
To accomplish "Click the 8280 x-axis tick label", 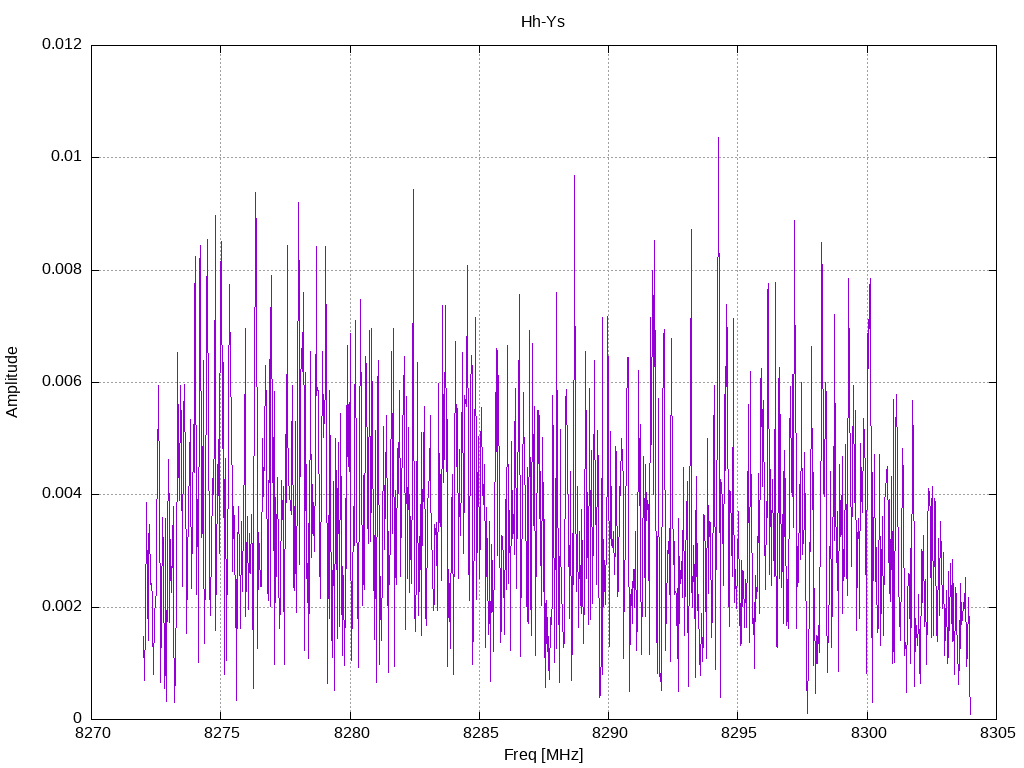I will coord(351,733).
